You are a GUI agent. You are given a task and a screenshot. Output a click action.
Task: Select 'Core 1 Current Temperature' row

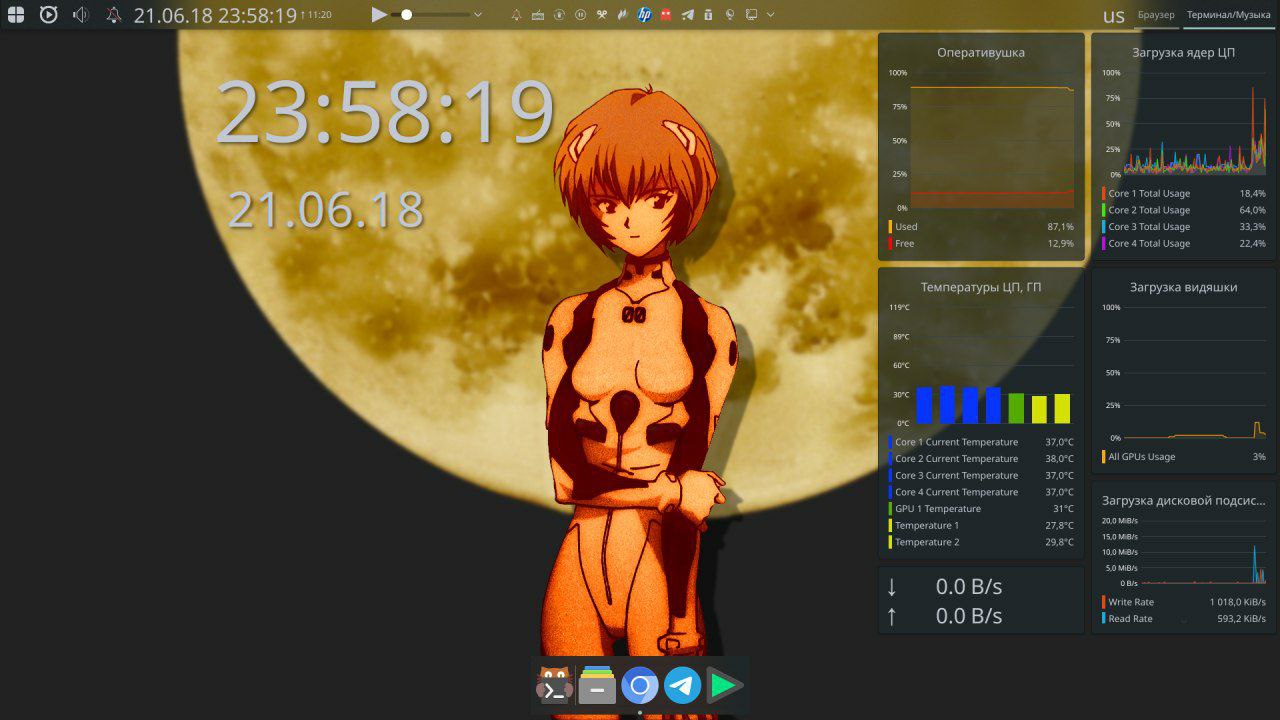981,442
